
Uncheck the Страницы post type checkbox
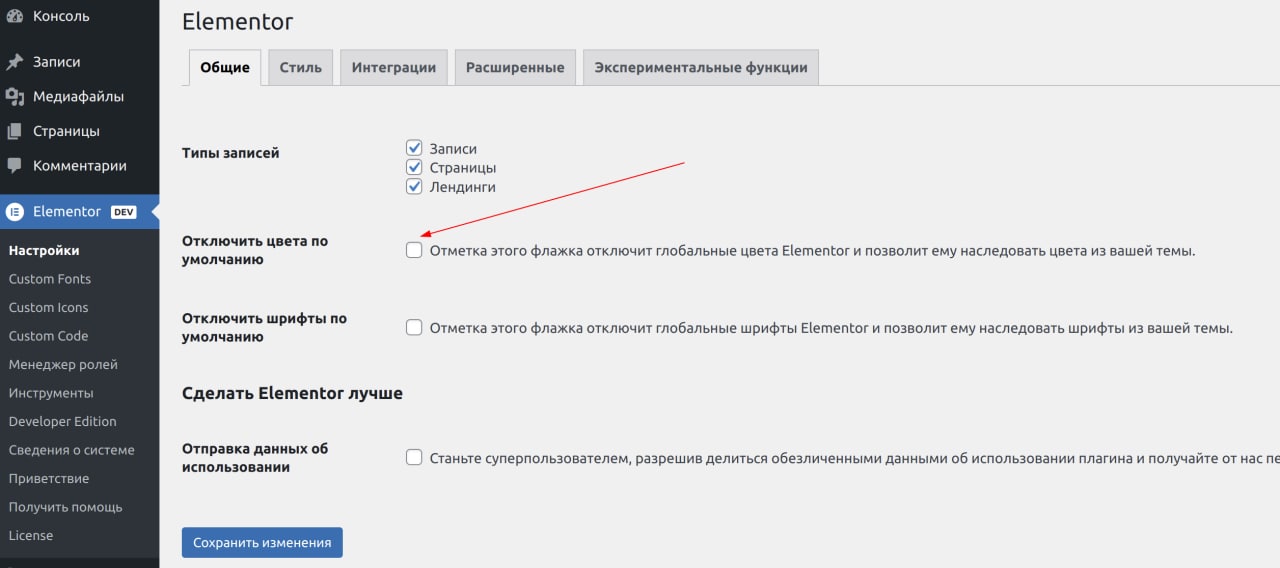(x=414, y=167)
